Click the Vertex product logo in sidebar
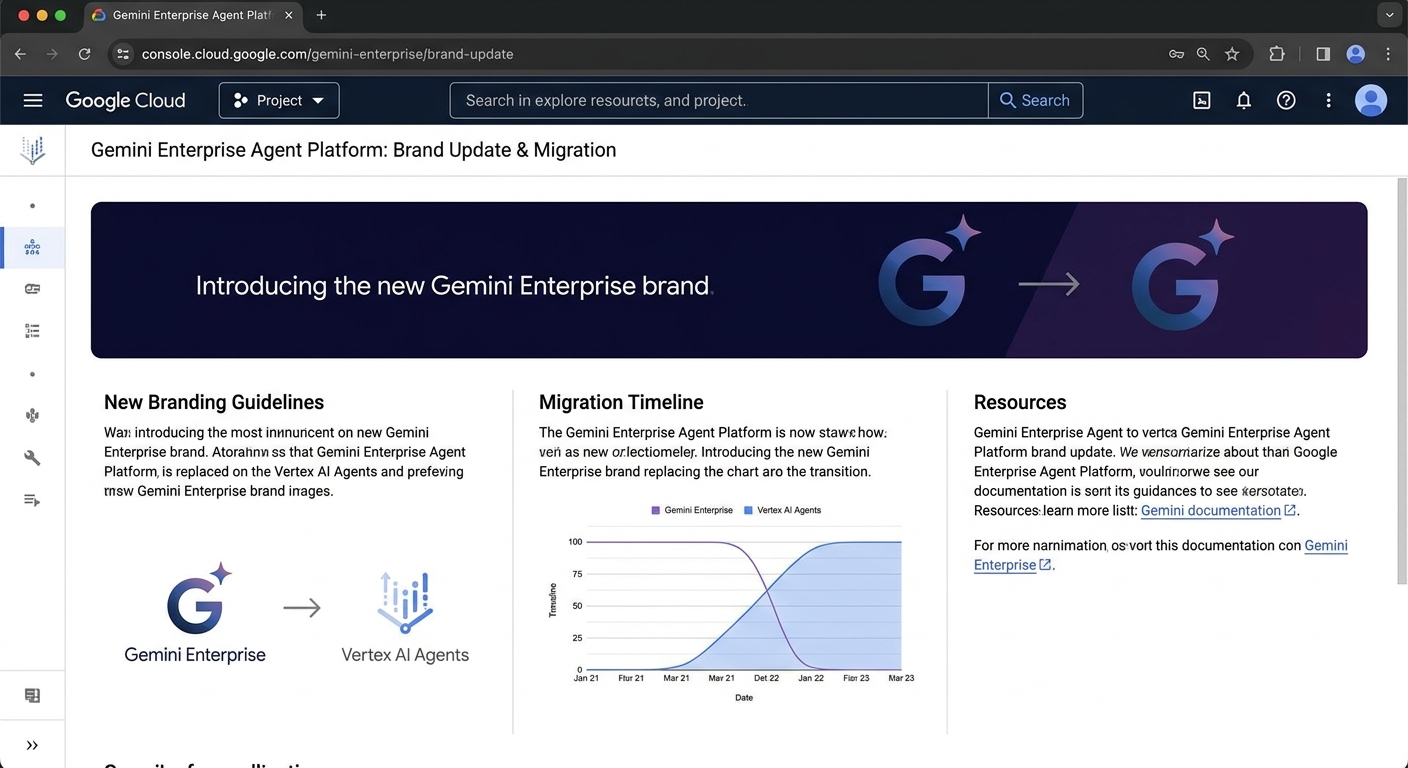 (32, 151)
